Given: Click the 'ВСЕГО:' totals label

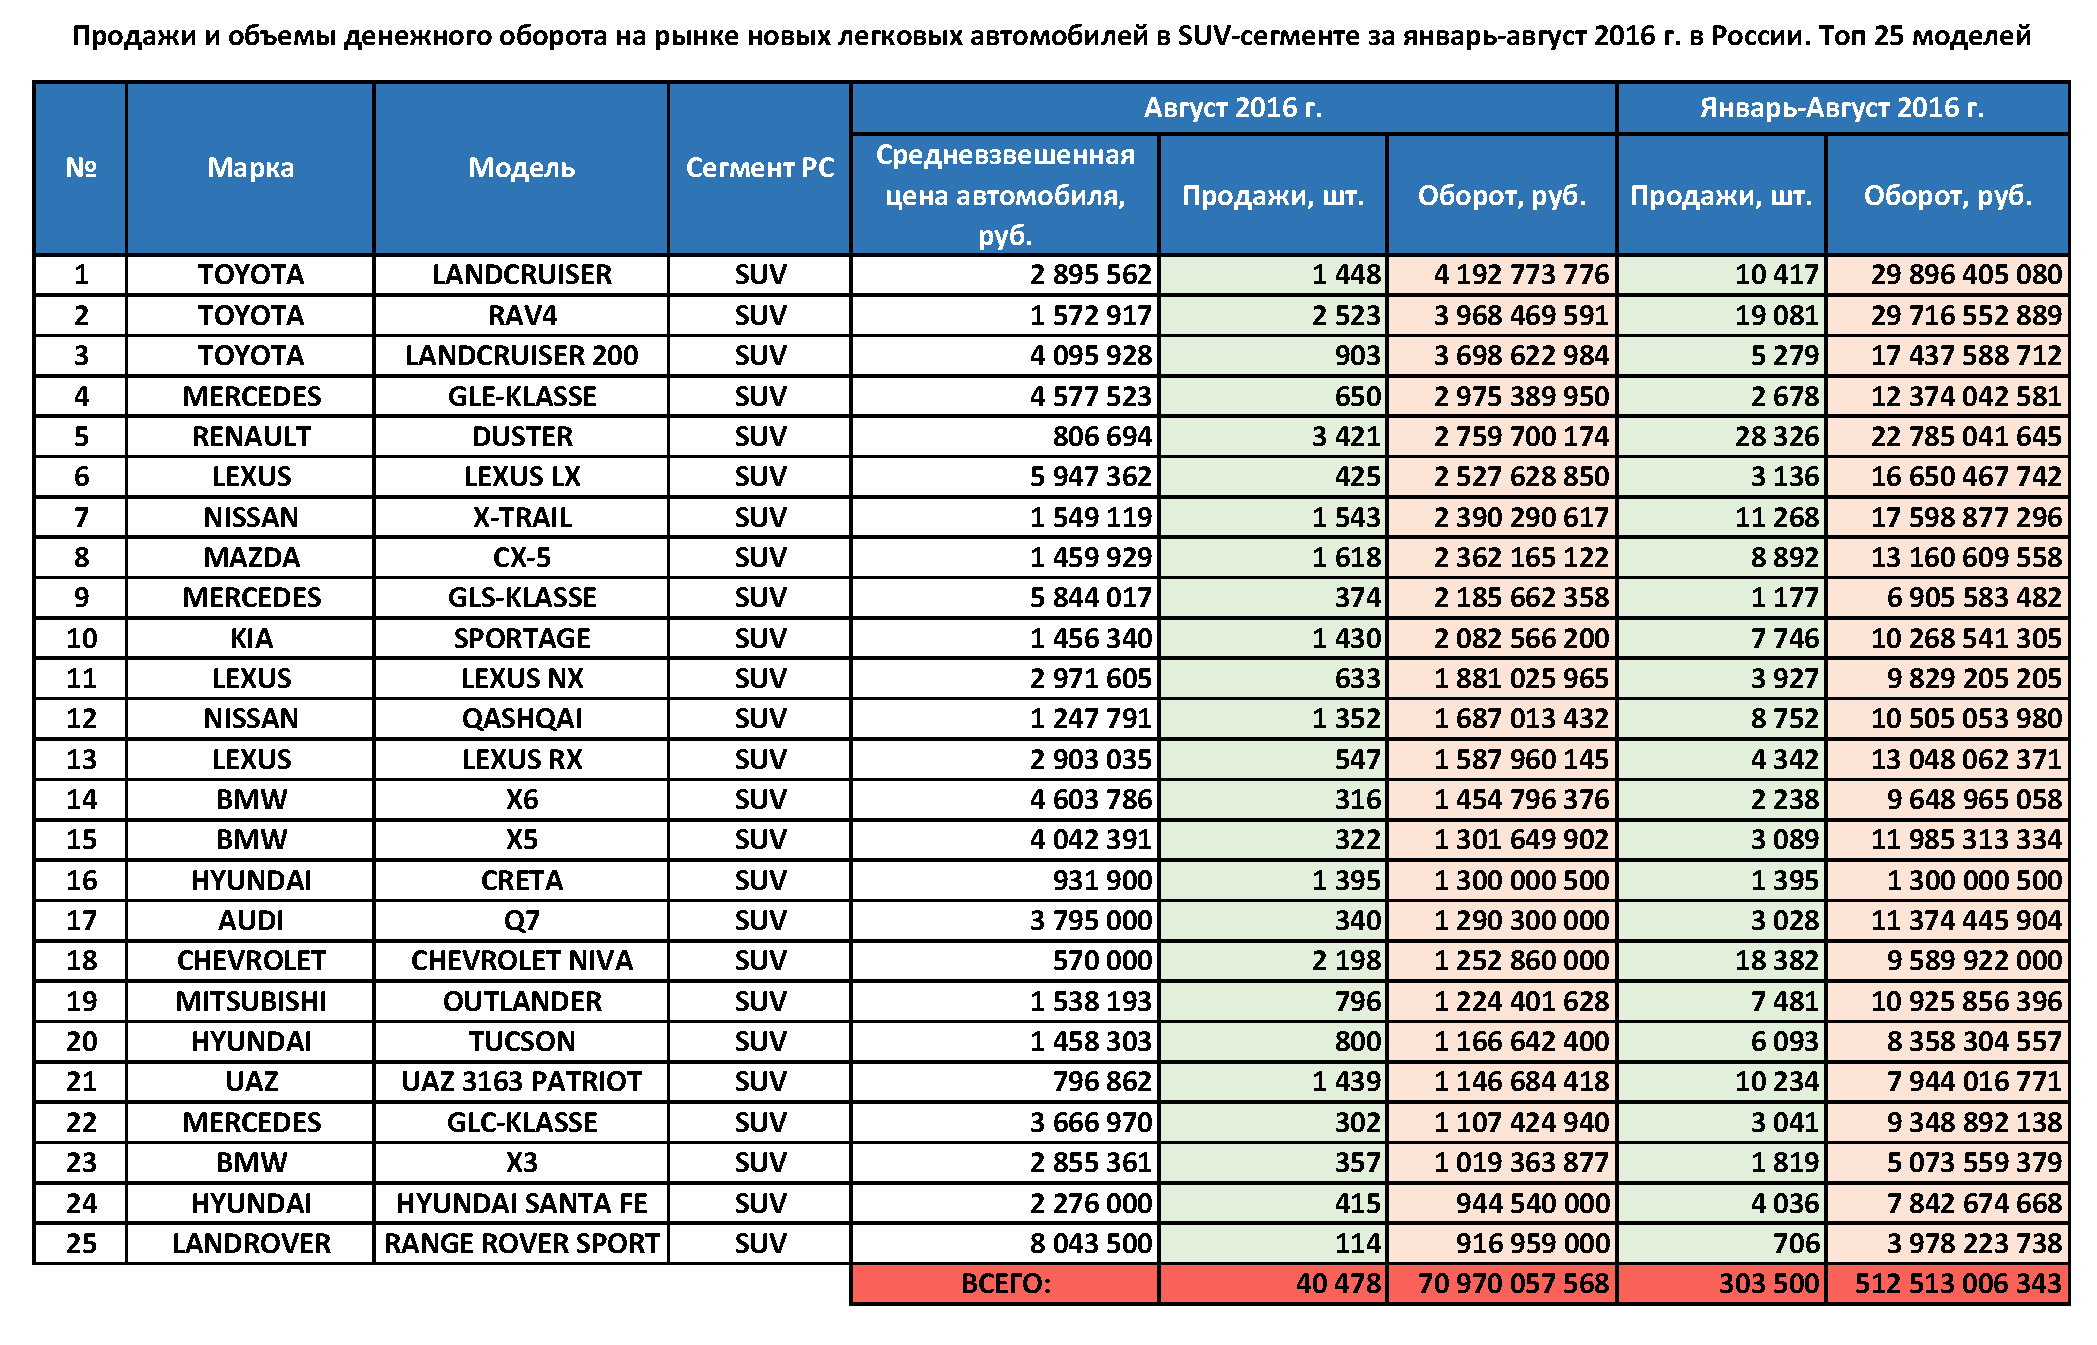Looking at the screenshot, I should point(1005,1284).
